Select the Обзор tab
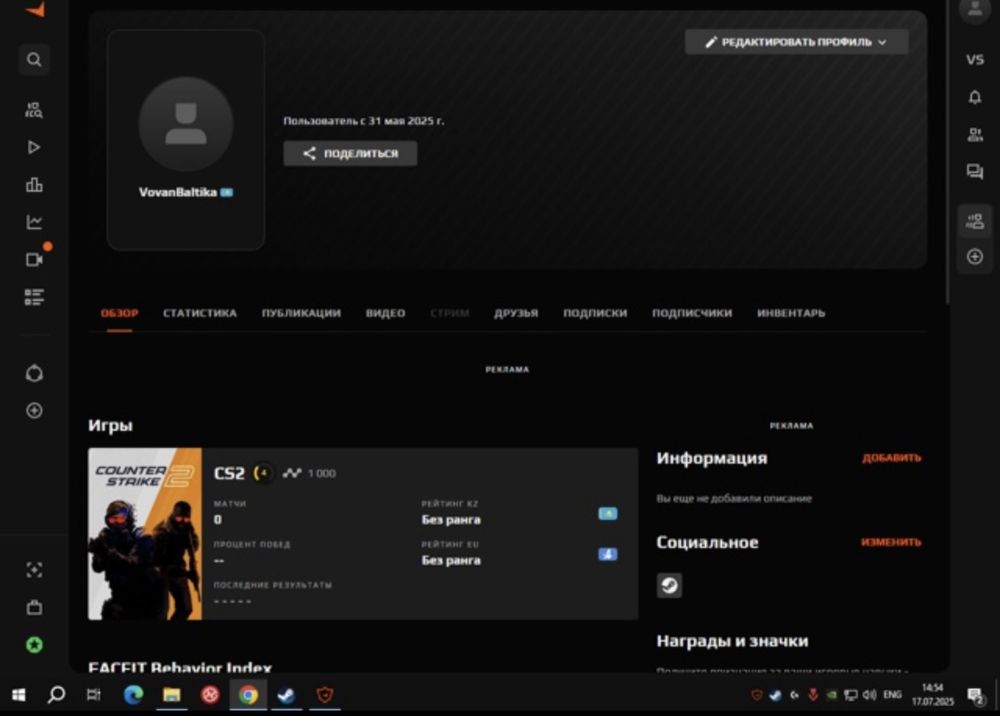1000x716 pixels. click(x=119, y=313)
